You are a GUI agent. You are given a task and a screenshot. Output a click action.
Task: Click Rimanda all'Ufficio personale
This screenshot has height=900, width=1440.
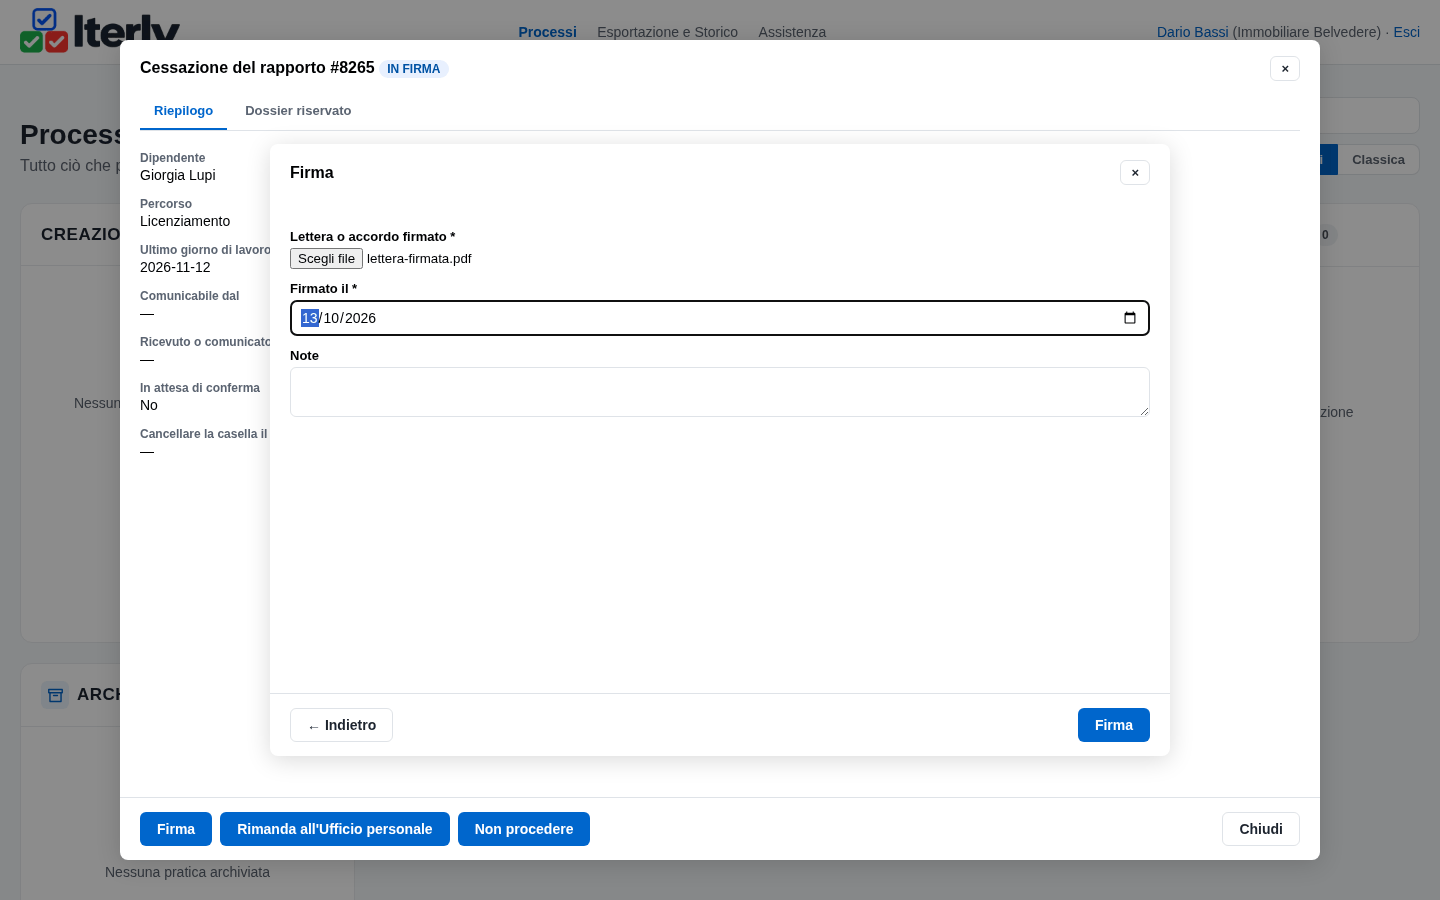pos(335,829)
